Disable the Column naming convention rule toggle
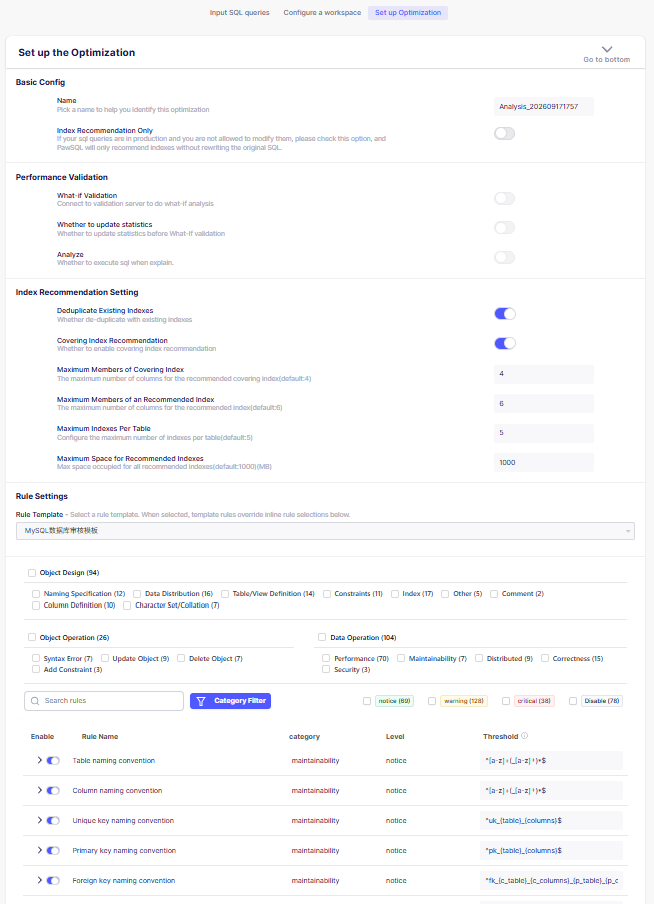Image resolution: width=654 pixels, height=904 pixels. coord(53,790)
